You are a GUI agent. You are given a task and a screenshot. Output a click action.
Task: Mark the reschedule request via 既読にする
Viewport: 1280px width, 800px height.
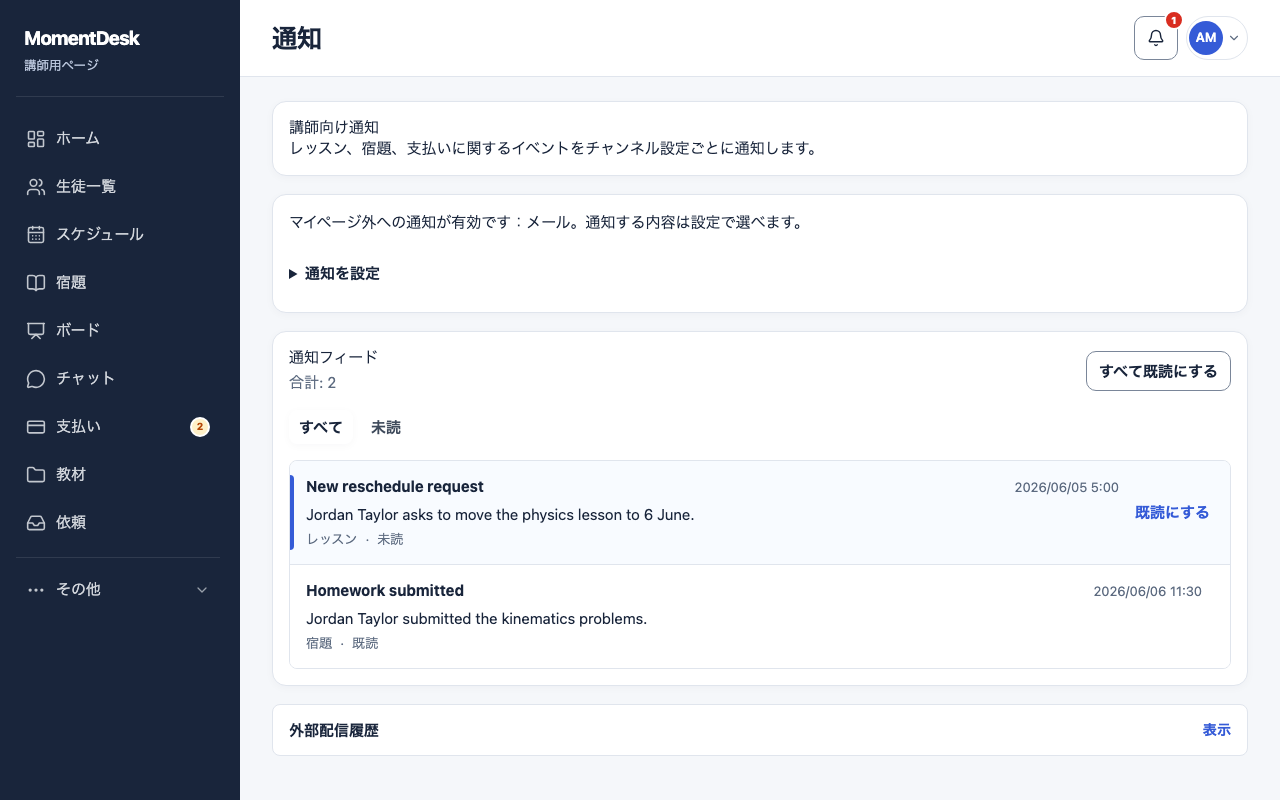(x=1172, y=512)
